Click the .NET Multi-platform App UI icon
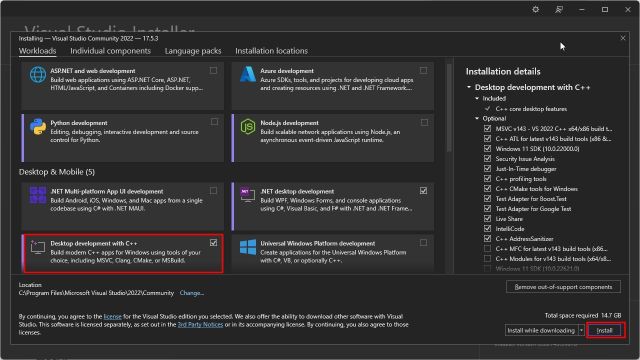 click(38, 195)
